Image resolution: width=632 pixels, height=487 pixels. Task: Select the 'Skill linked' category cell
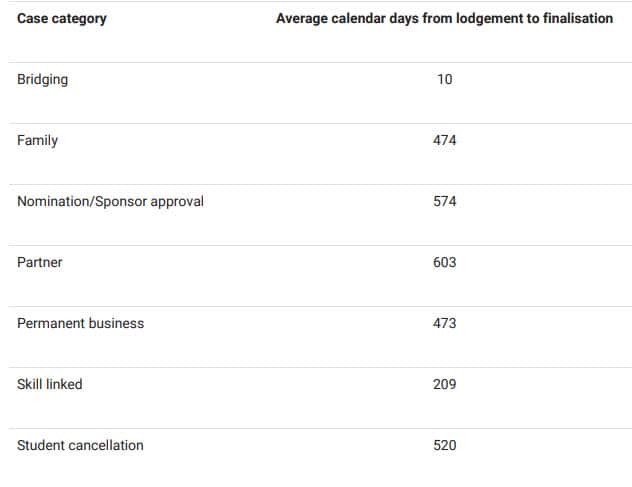(x=50, y=384)
